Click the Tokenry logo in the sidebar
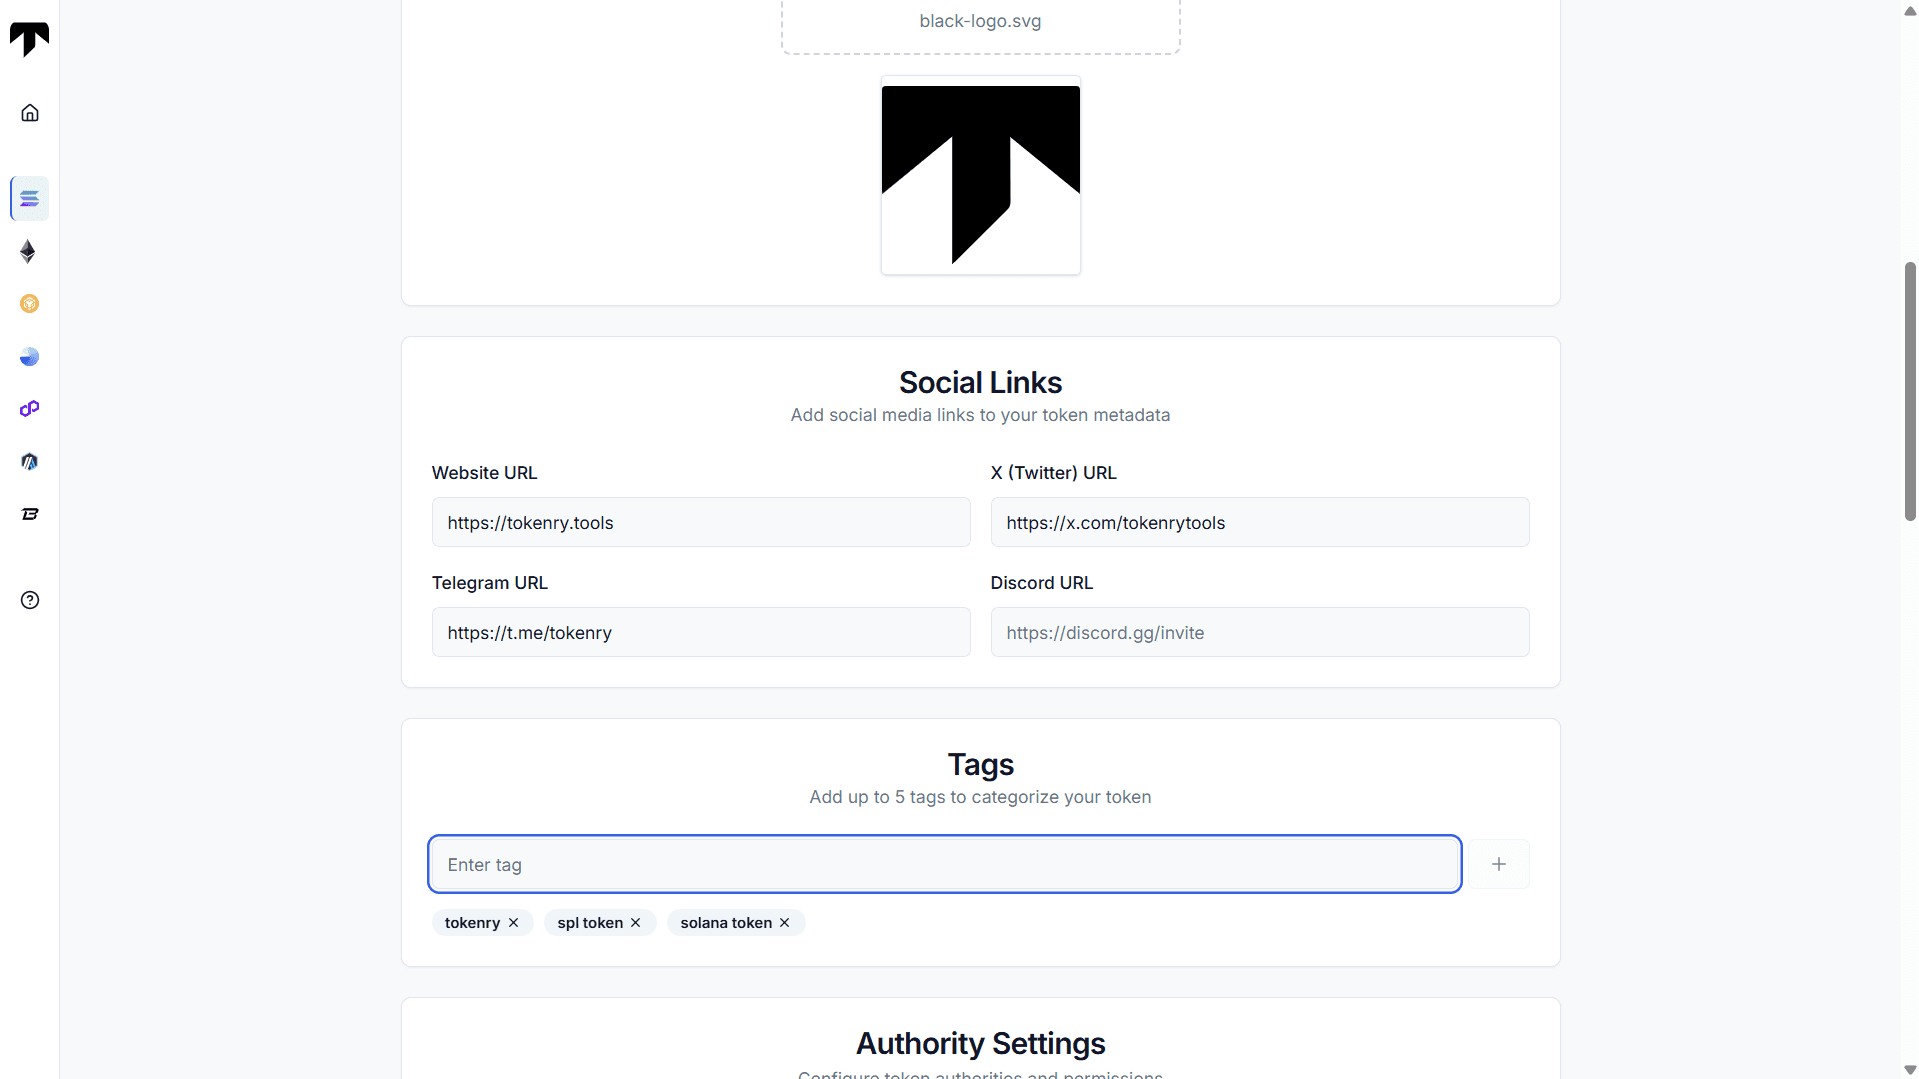 (29, 39)
